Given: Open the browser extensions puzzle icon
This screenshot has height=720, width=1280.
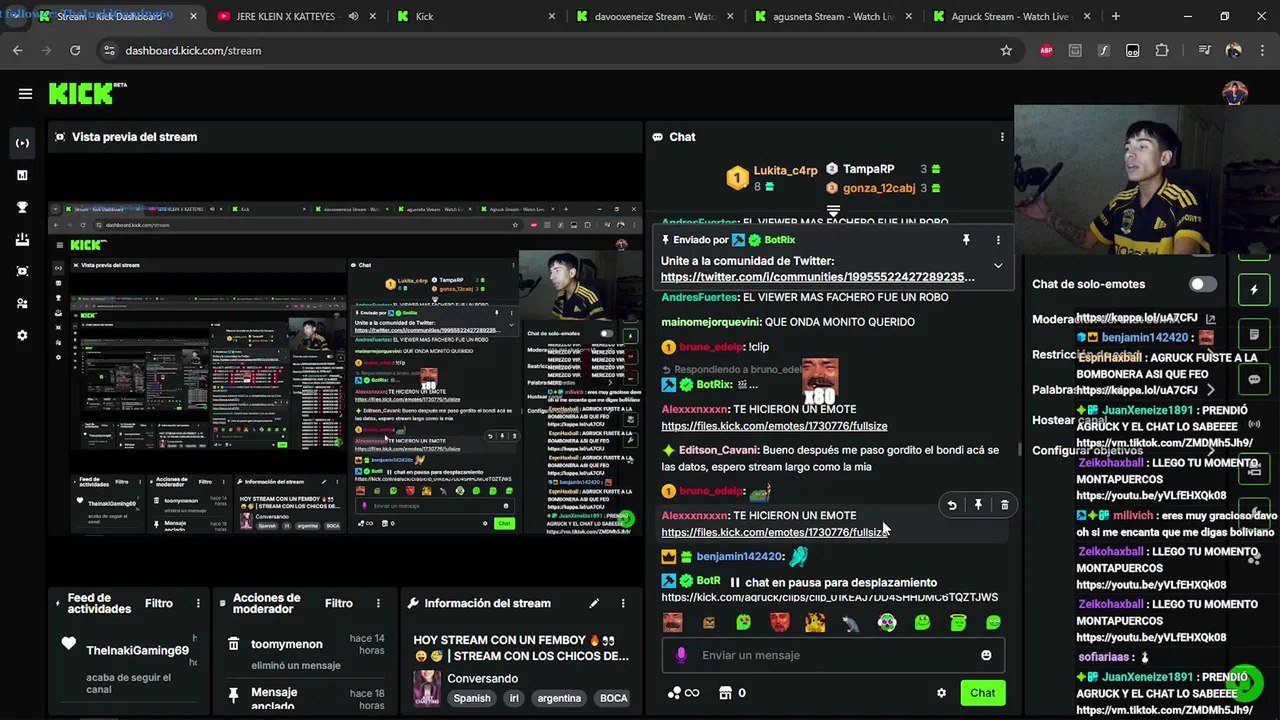Looking at the screenshot, I should (x=1162, y=50).
